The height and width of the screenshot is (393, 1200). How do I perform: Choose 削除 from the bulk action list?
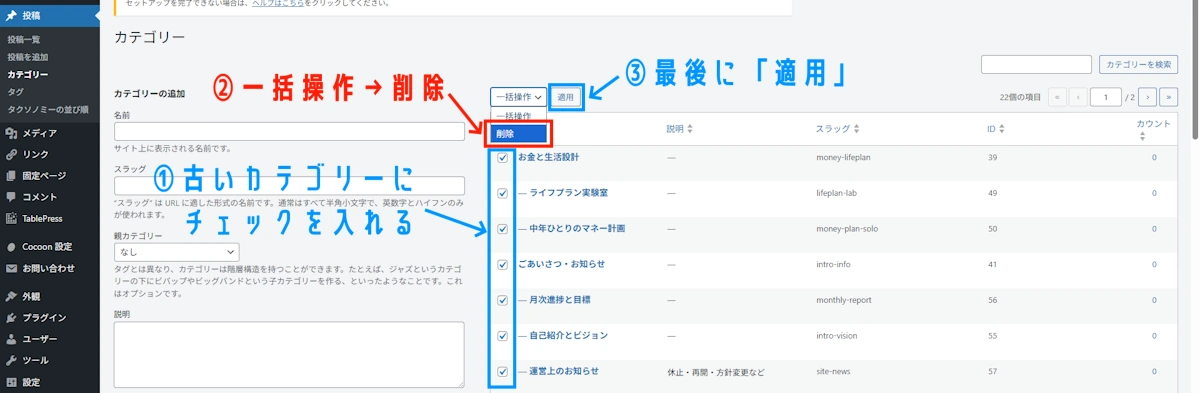519,133
